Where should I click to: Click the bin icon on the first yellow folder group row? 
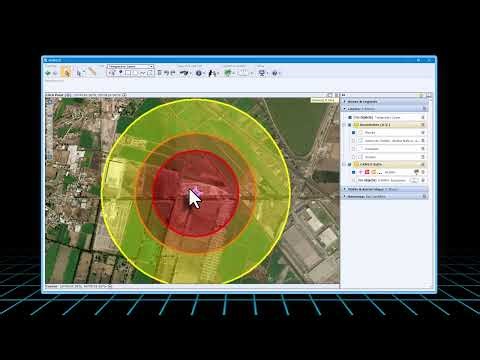coord(423,125)
